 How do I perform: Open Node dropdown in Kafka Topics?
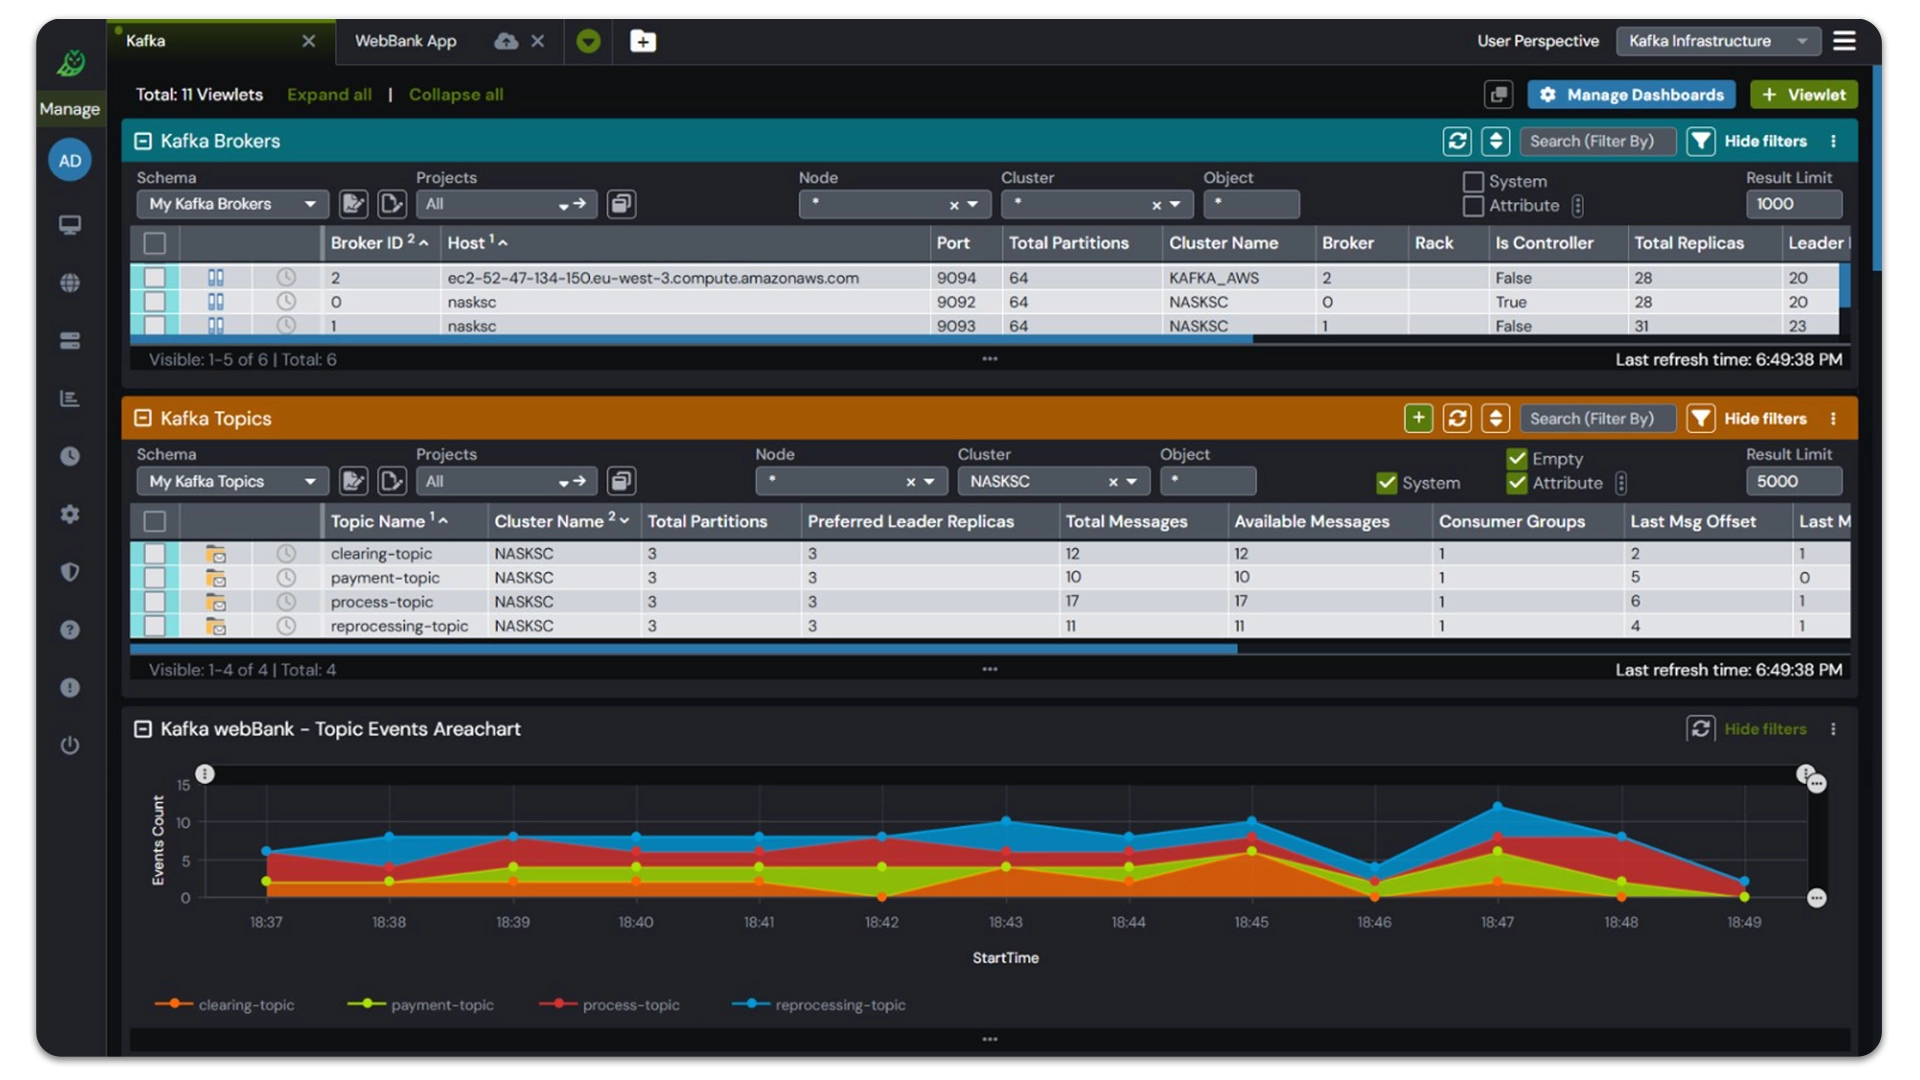coord(851,481)
